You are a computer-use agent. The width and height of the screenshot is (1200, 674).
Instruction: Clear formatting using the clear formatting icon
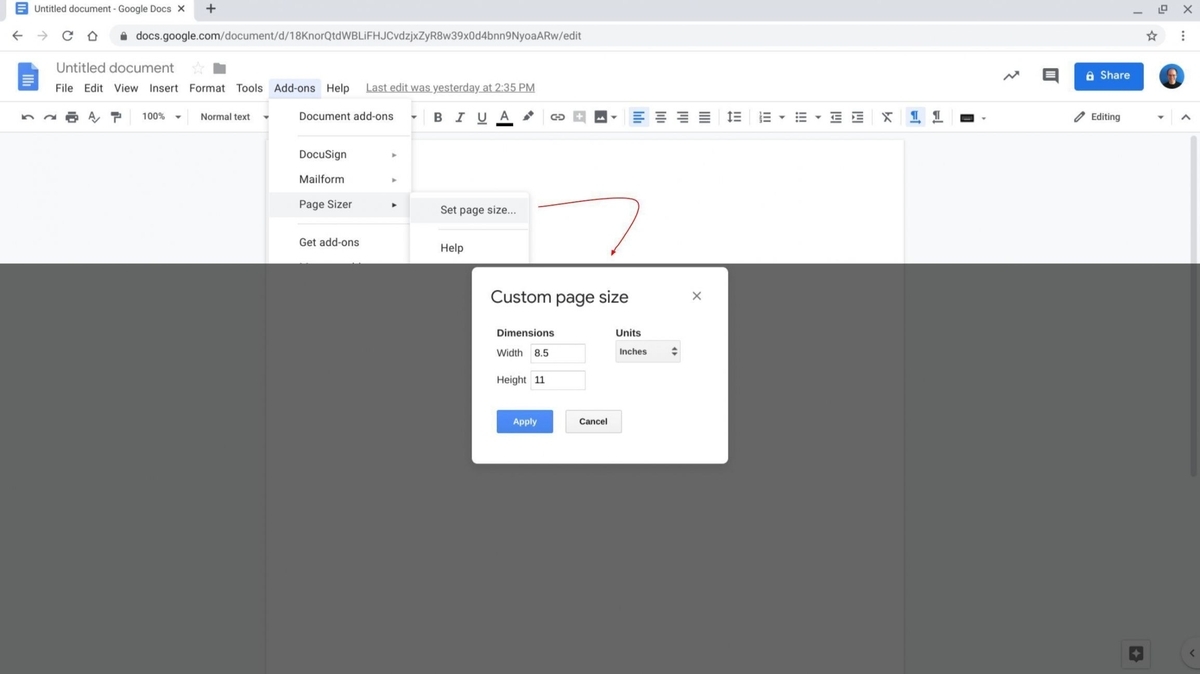(x=886, y=117)
